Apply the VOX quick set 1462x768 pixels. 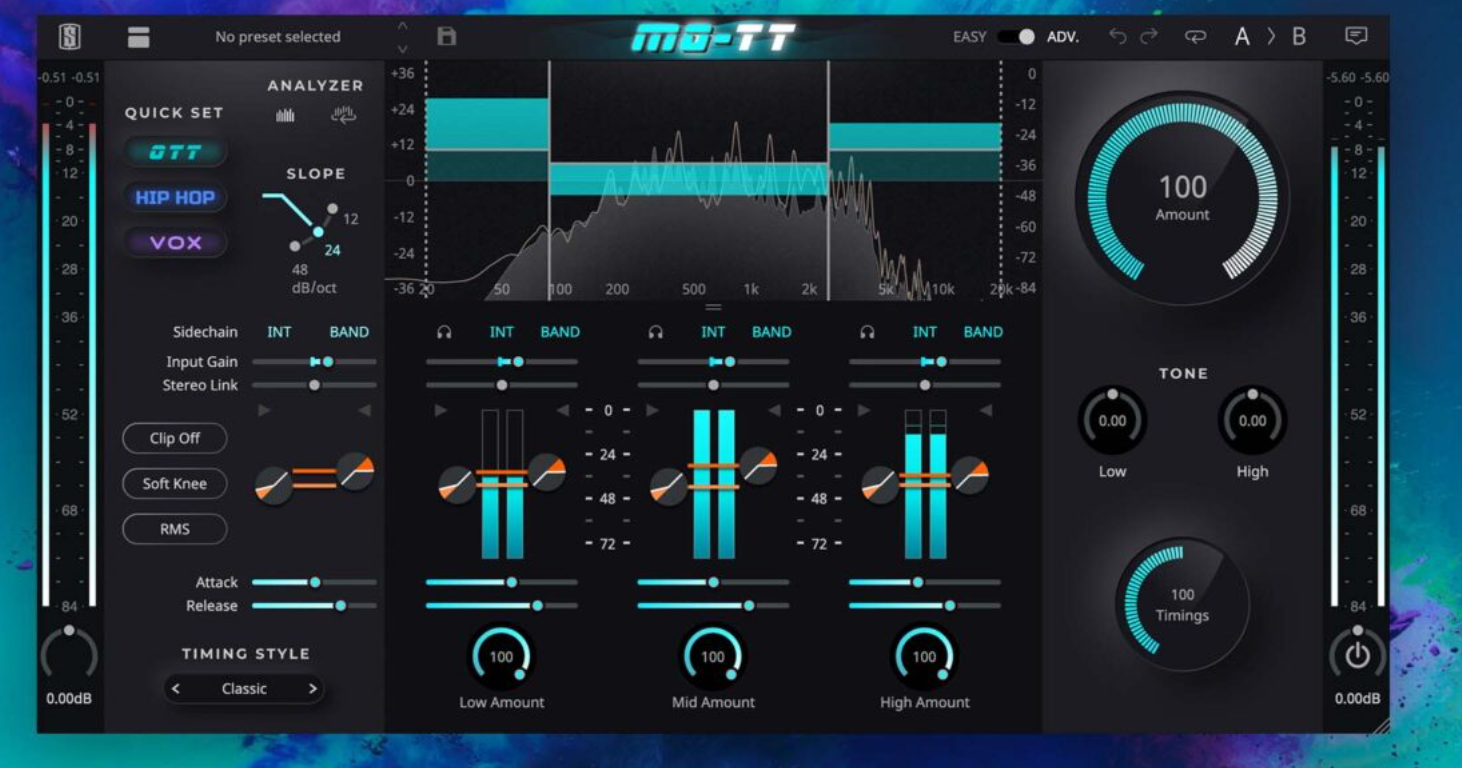(175, 242)
